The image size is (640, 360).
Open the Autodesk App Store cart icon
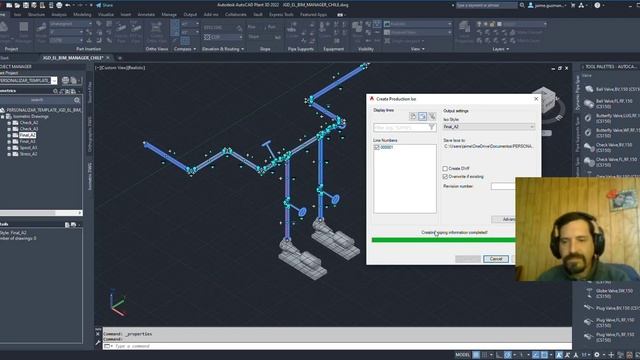click(x=573, y=5)
